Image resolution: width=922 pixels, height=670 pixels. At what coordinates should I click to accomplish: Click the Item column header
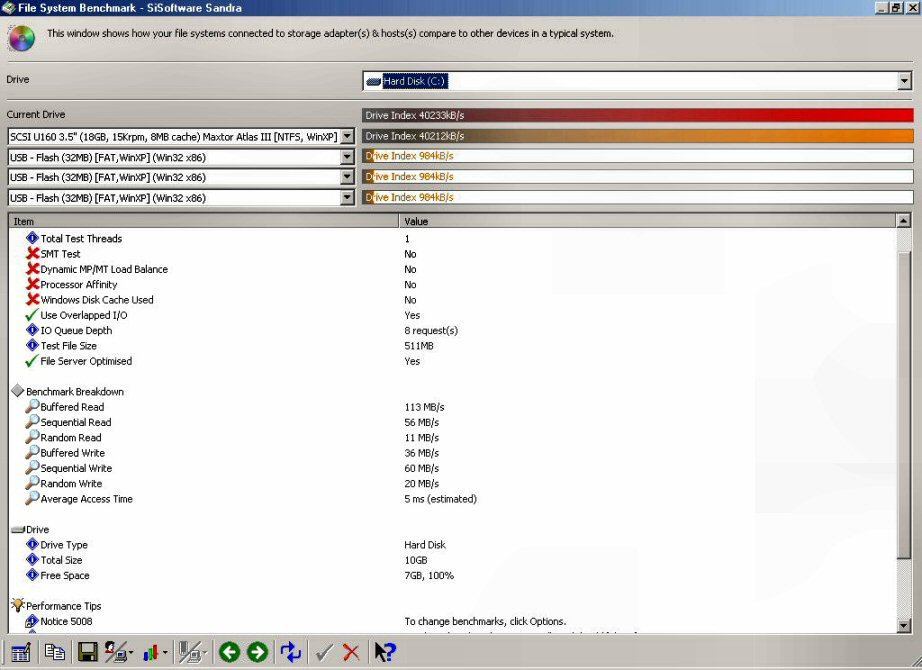coord(204,221)
